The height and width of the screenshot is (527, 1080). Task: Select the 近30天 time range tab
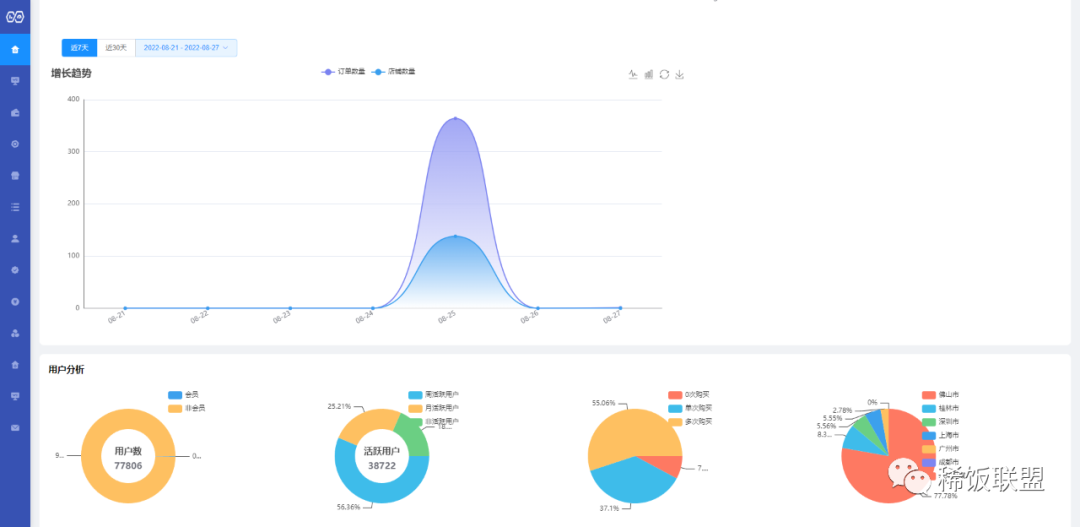click(116, 48)
